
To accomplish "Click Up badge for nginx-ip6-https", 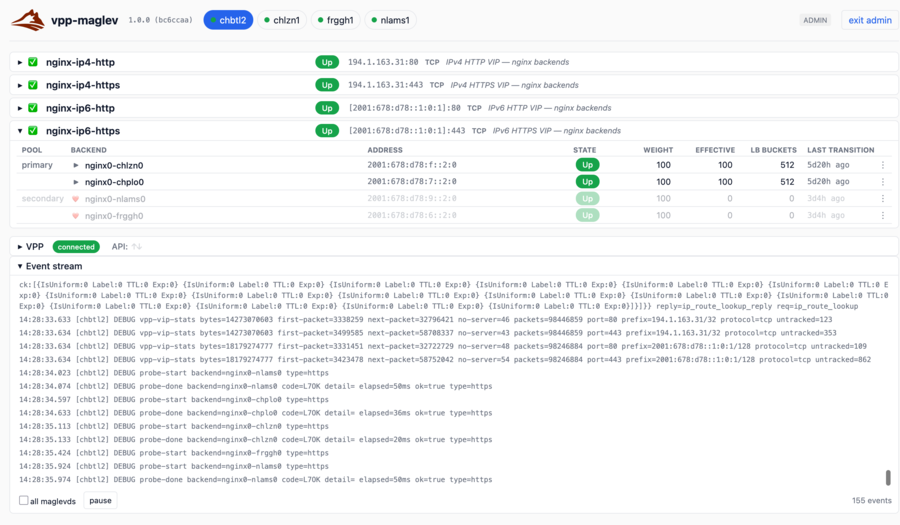I will click(x=327, y=131).
